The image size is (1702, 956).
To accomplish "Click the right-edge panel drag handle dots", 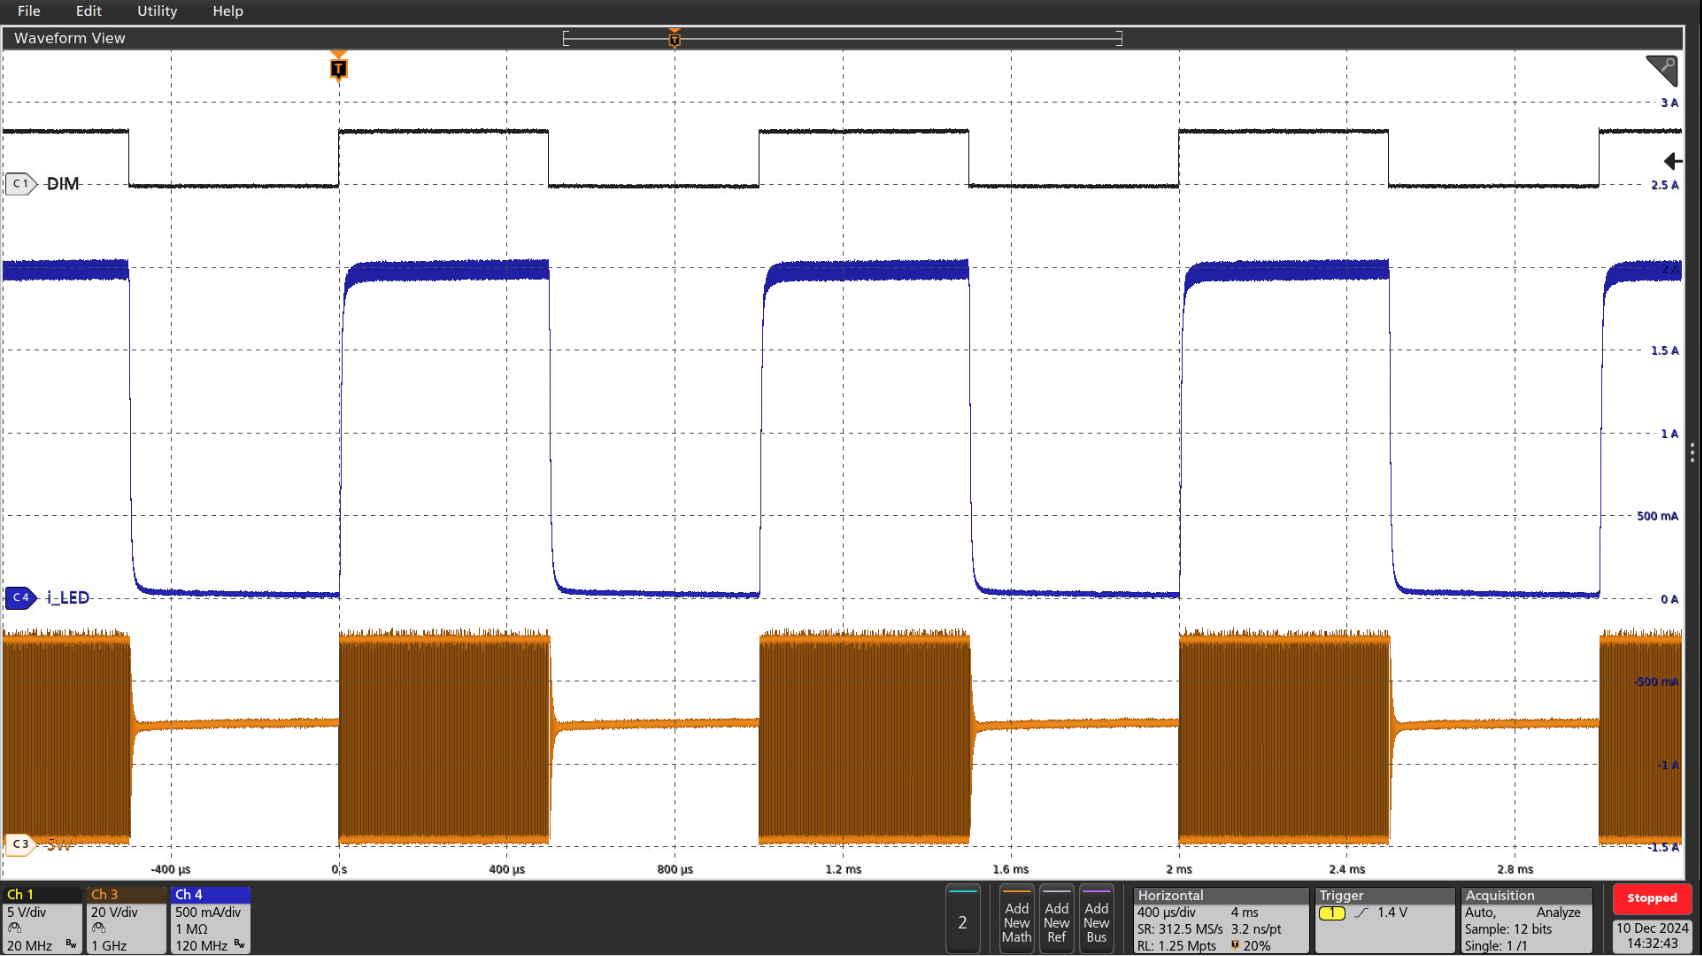I will tap(1692, 453).
